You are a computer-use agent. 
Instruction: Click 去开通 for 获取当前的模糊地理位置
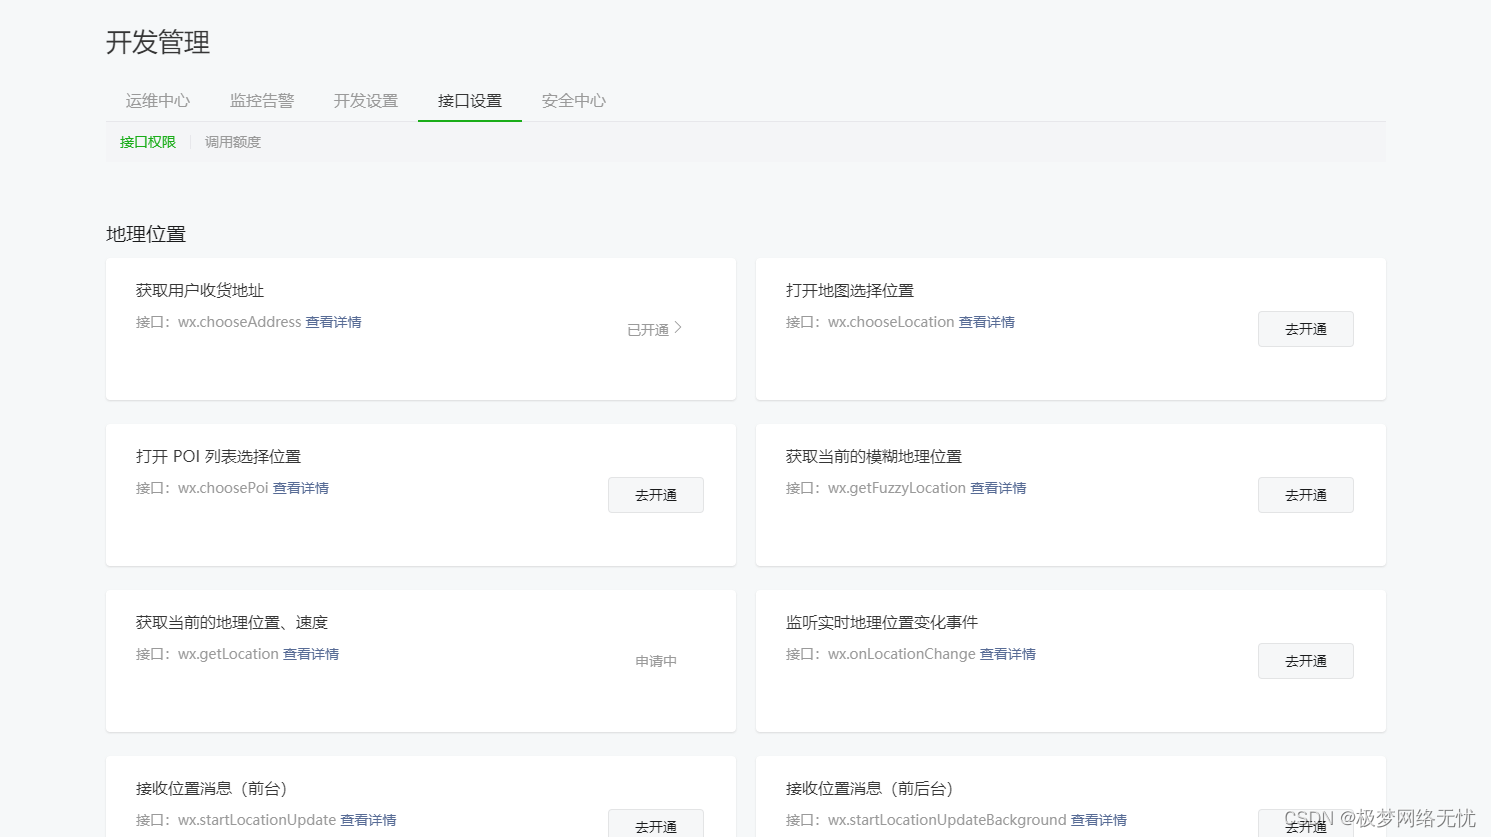[x=1306, y=495]
